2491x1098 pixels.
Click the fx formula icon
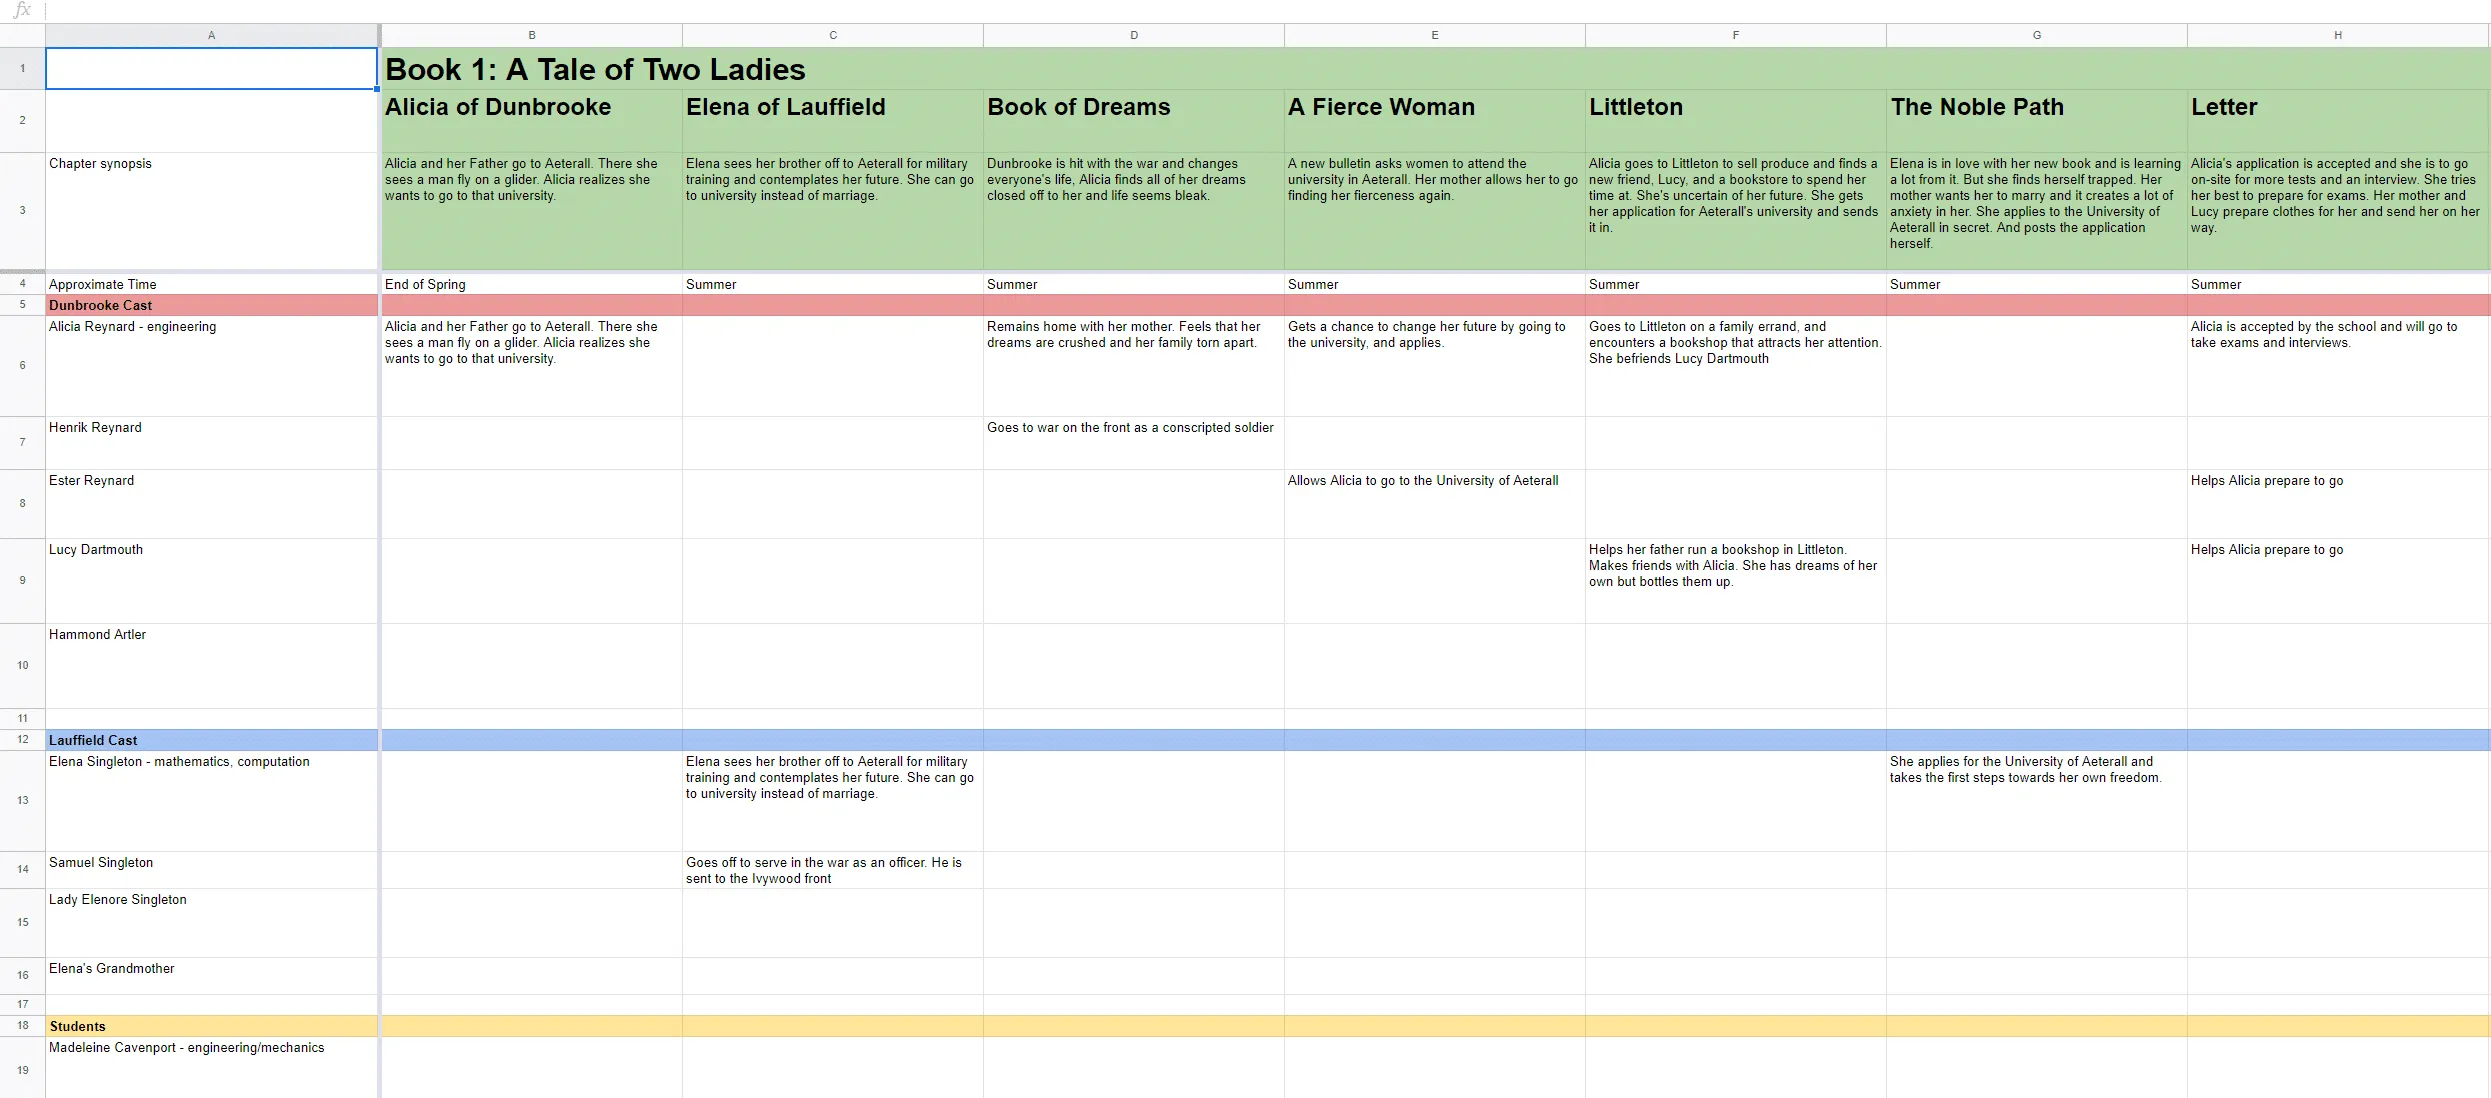click(x=22, y=10)
